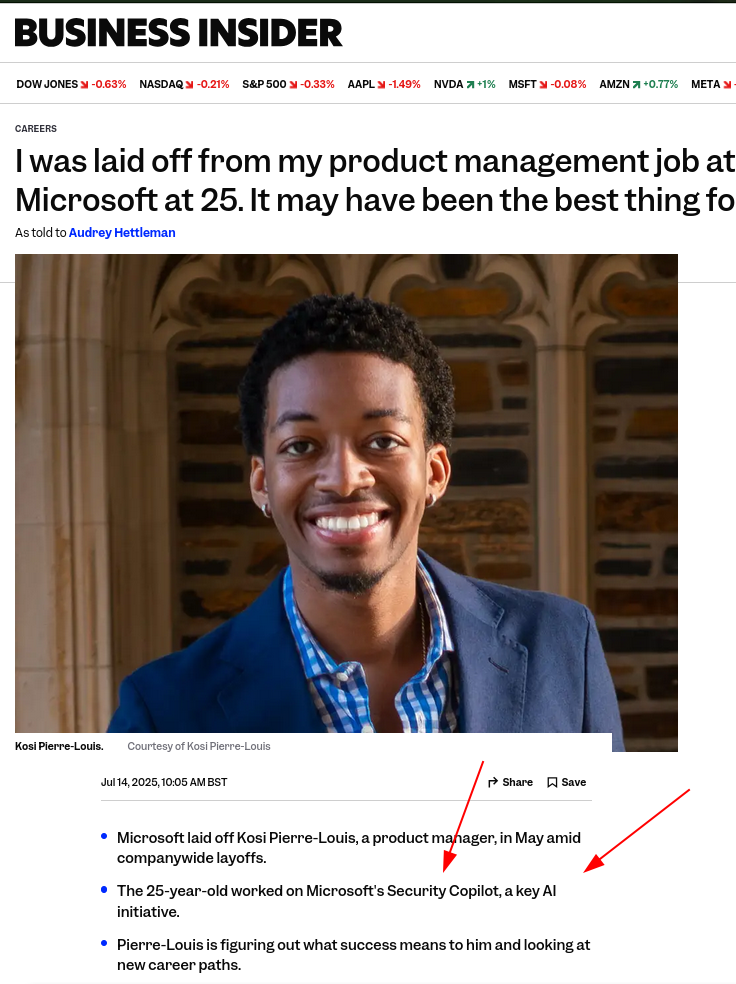This screenshot has width=736, height=984.
Task: Click the NVDA green up arrow icon
Action: 470,85
